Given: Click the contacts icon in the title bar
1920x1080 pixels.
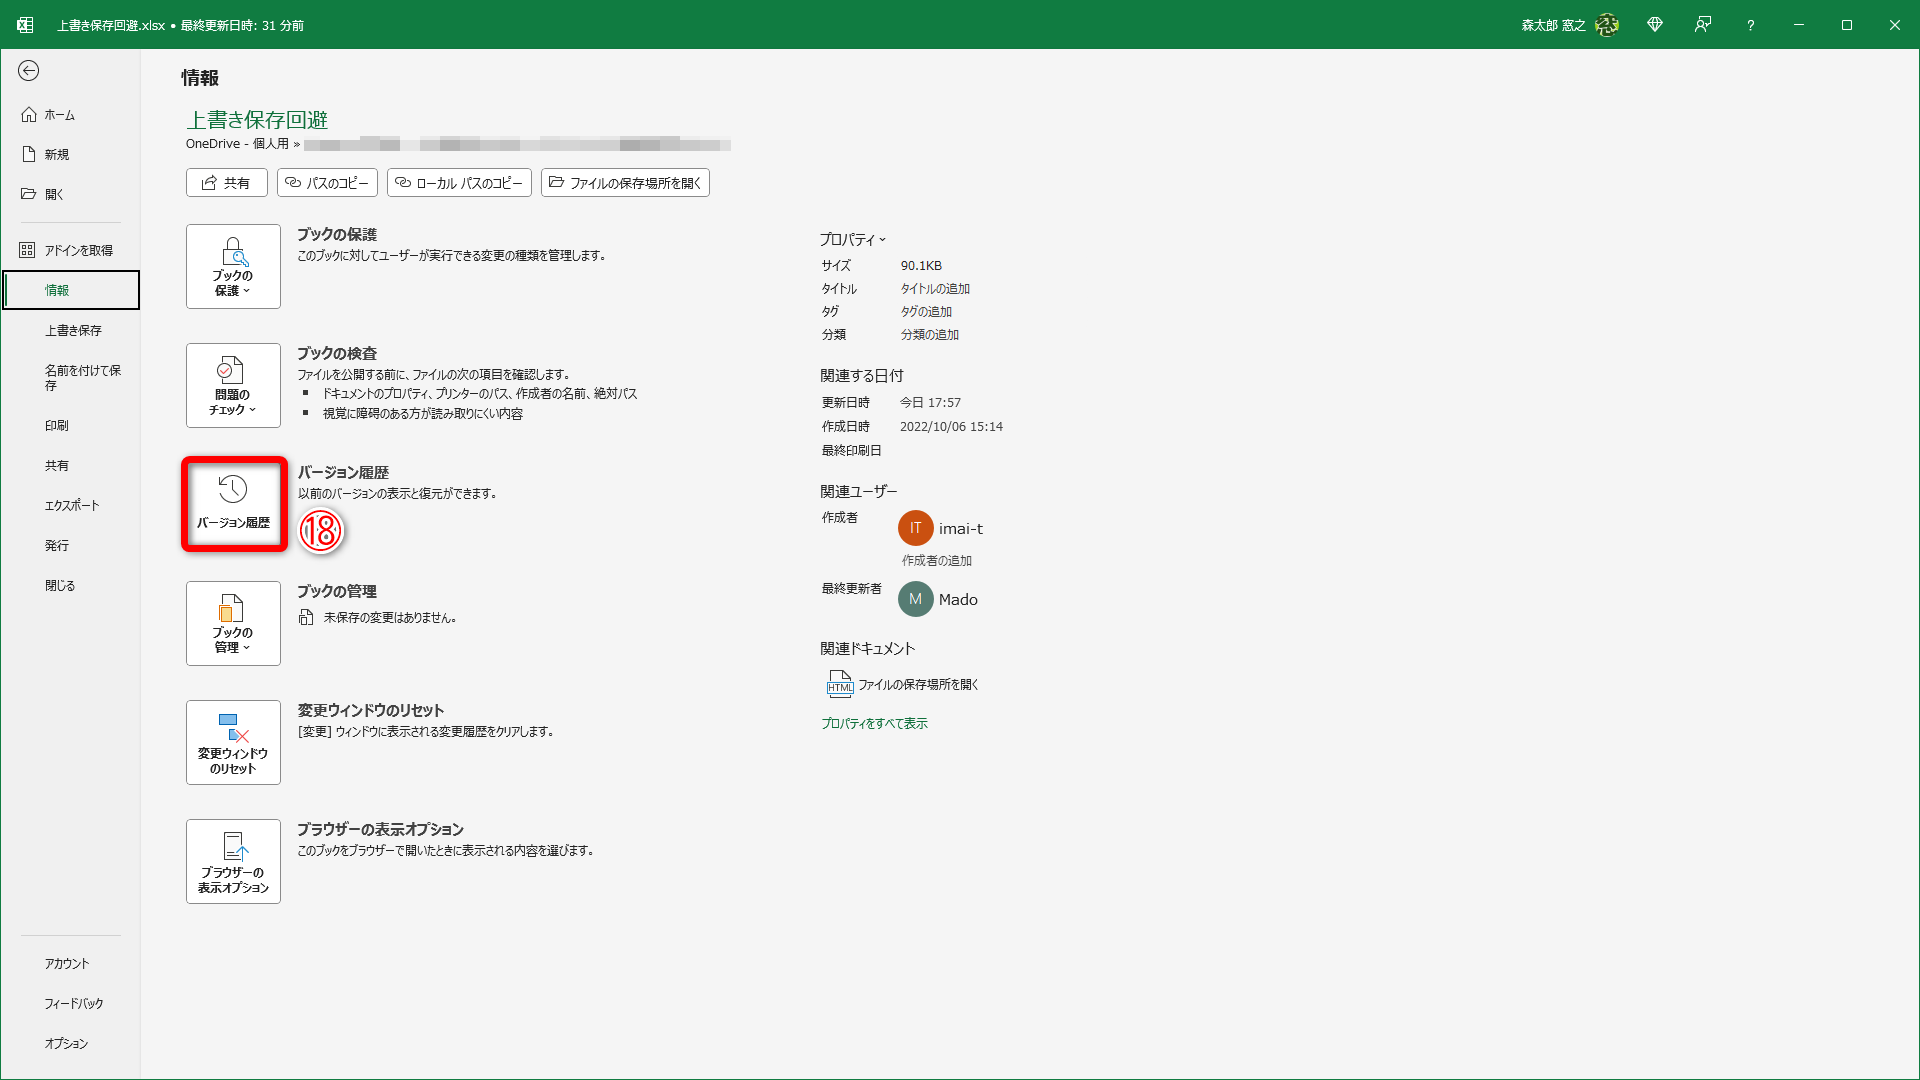Looking at the screenshot, I should coord(1703,24).
